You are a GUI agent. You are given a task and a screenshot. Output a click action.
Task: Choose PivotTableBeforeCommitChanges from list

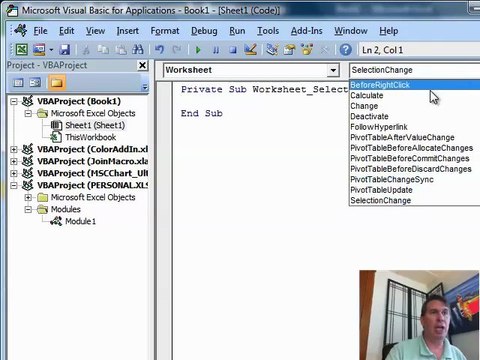pos(414,158)
